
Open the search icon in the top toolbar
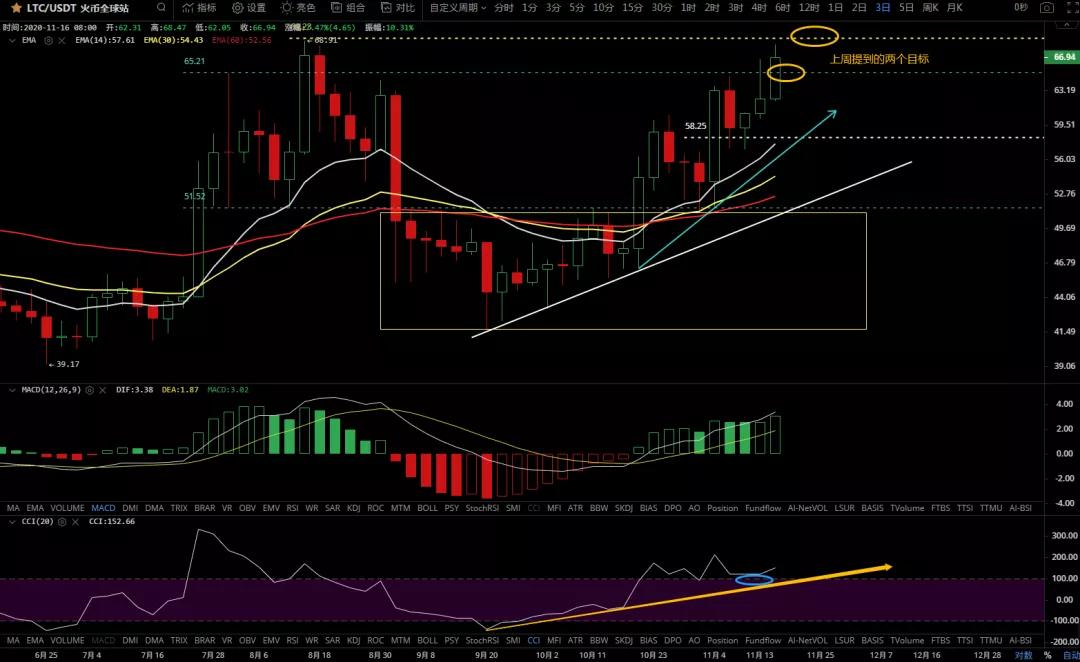pyautogui.click(x=161, y=8)
